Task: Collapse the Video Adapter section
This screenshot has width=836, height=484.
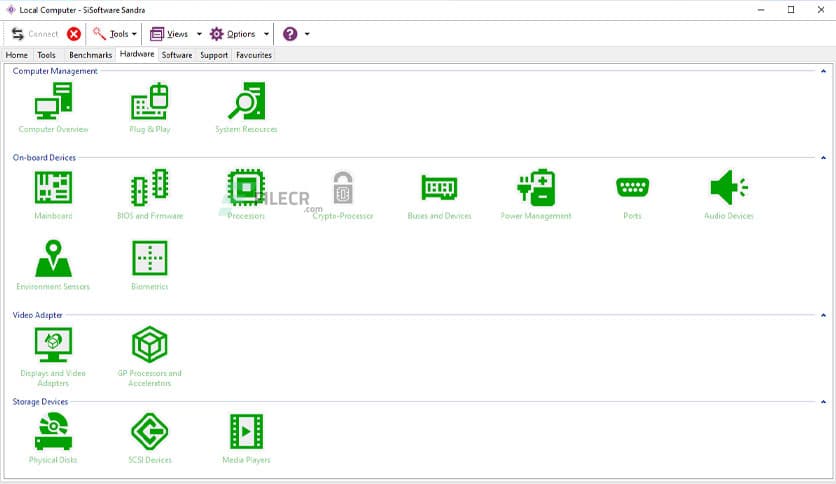Action: pyautogui.click(x=823, y=315)
